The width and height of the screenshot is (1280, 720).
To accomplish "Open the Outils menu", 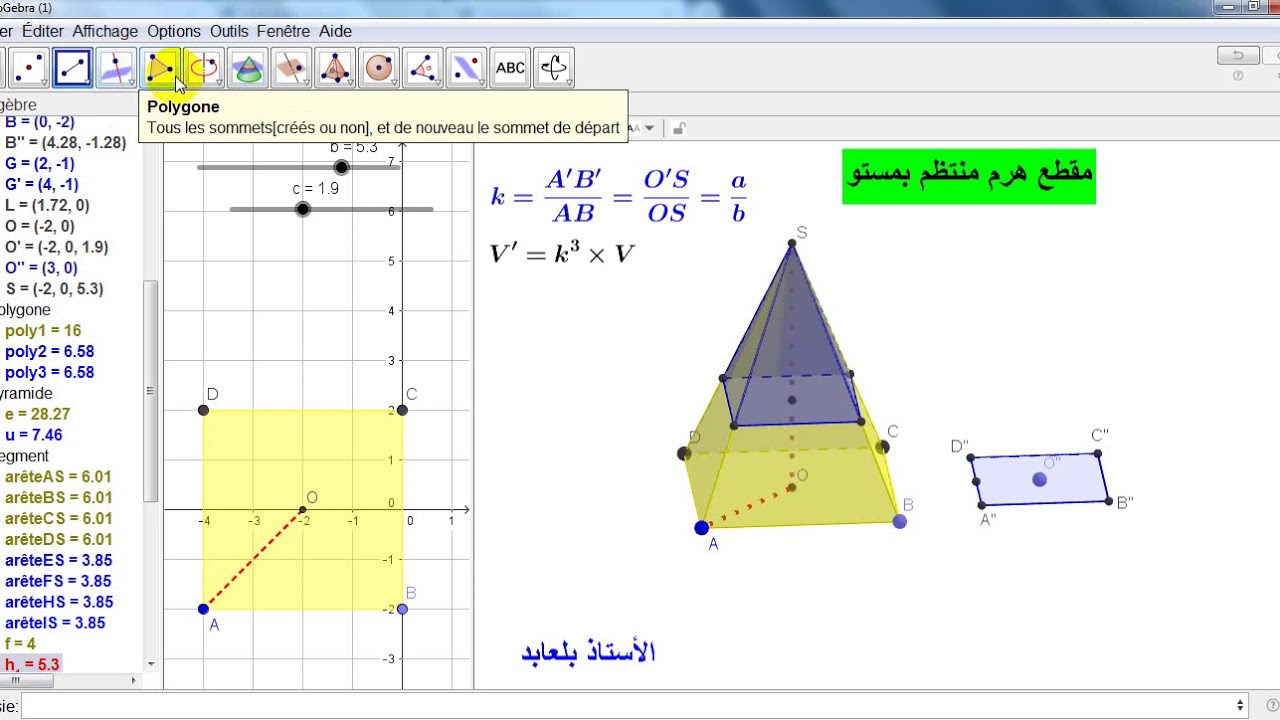I will (x=229, y=31).
